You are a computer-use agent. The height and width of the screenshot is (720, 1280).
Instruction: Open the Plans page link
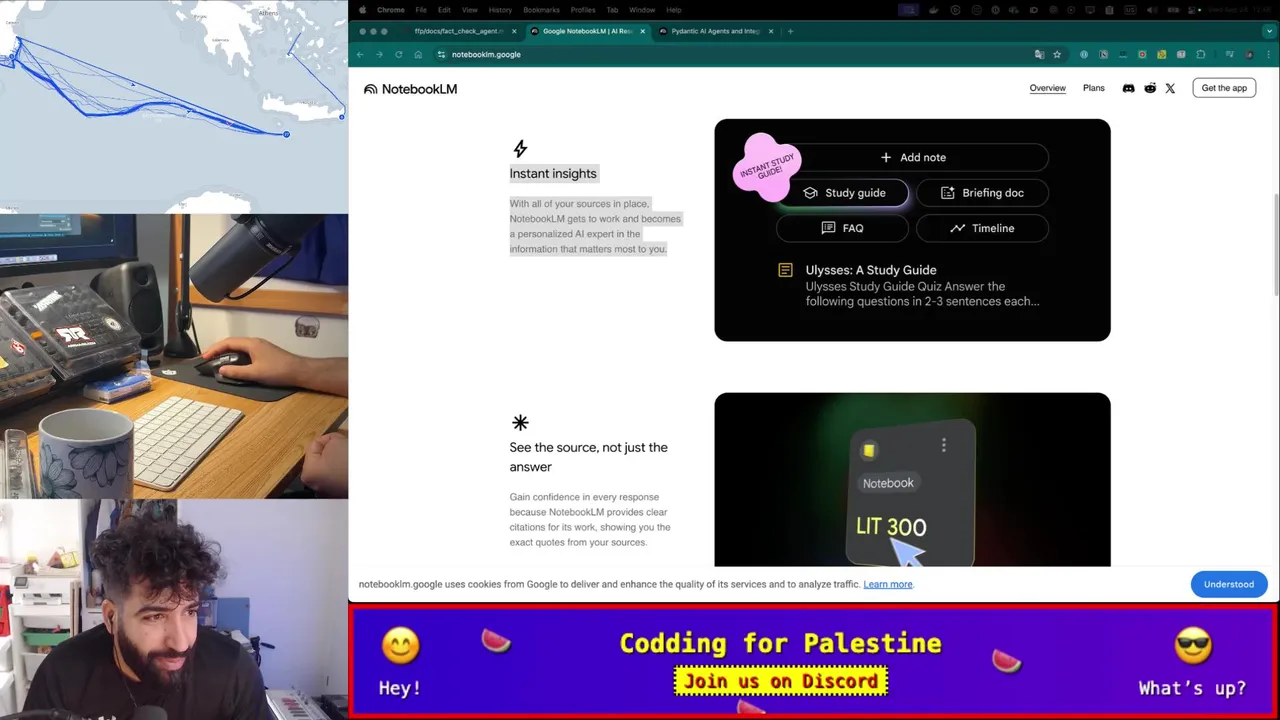point(1094,88)
